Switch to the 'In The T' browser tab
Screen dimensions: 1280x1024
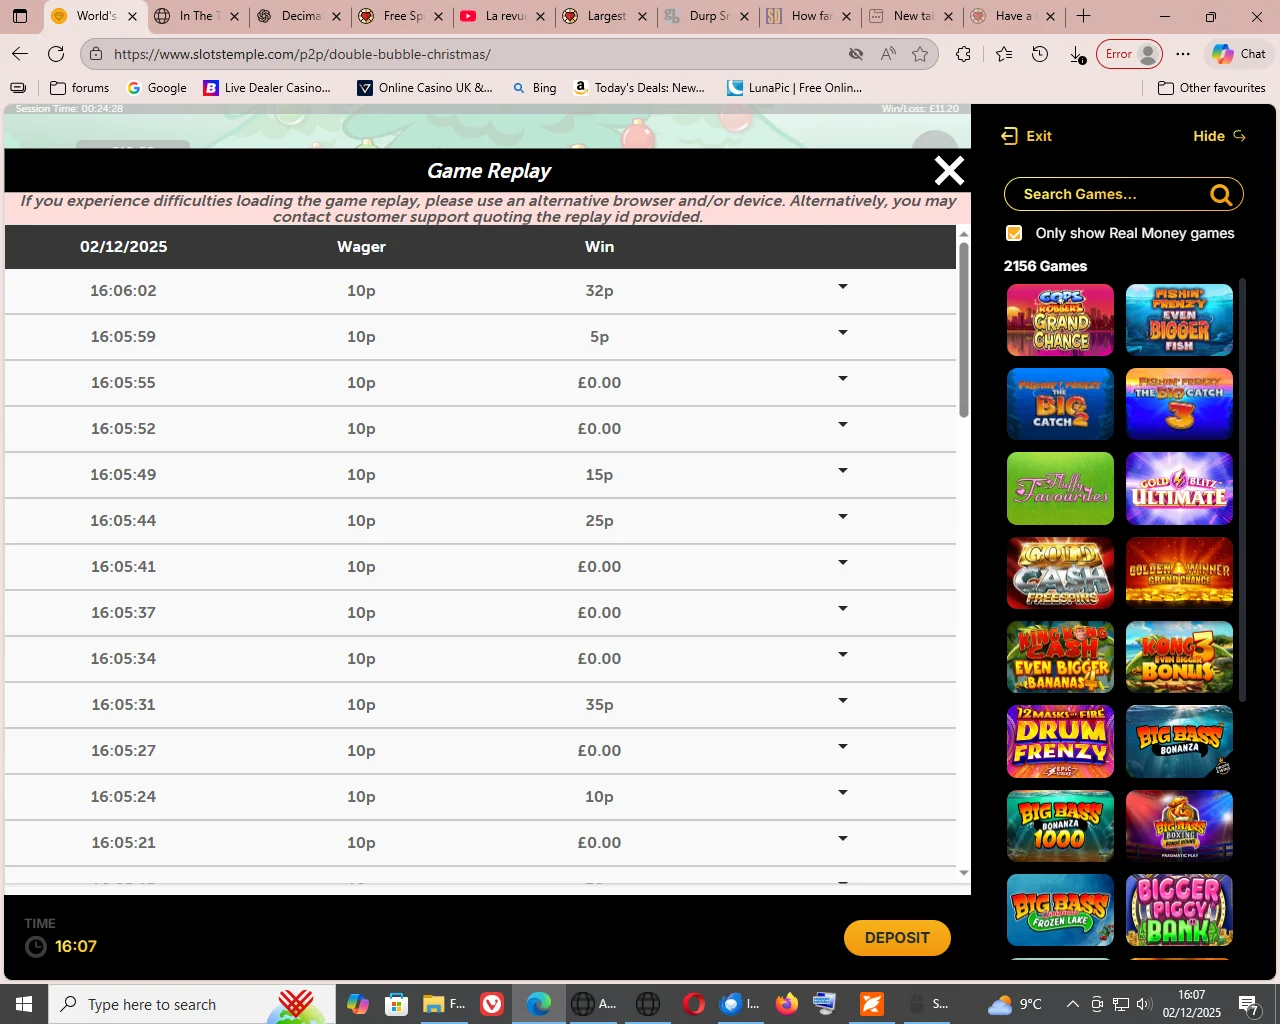(x=196, y=16)
